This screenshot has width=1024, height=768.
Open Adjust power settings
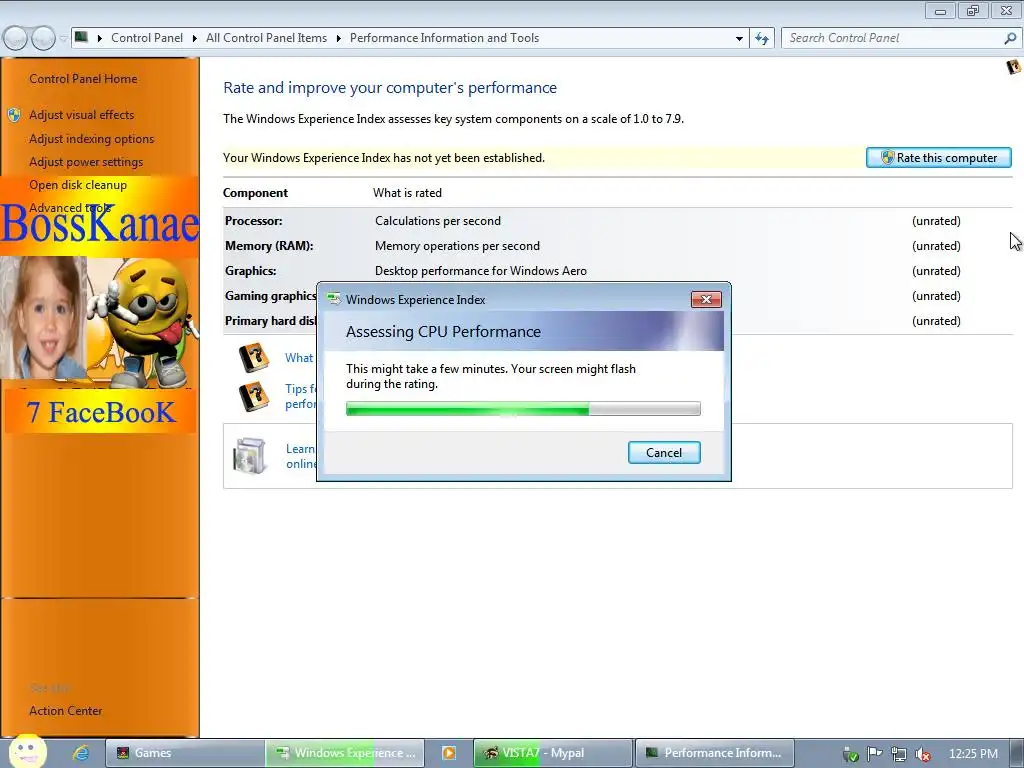86,162
